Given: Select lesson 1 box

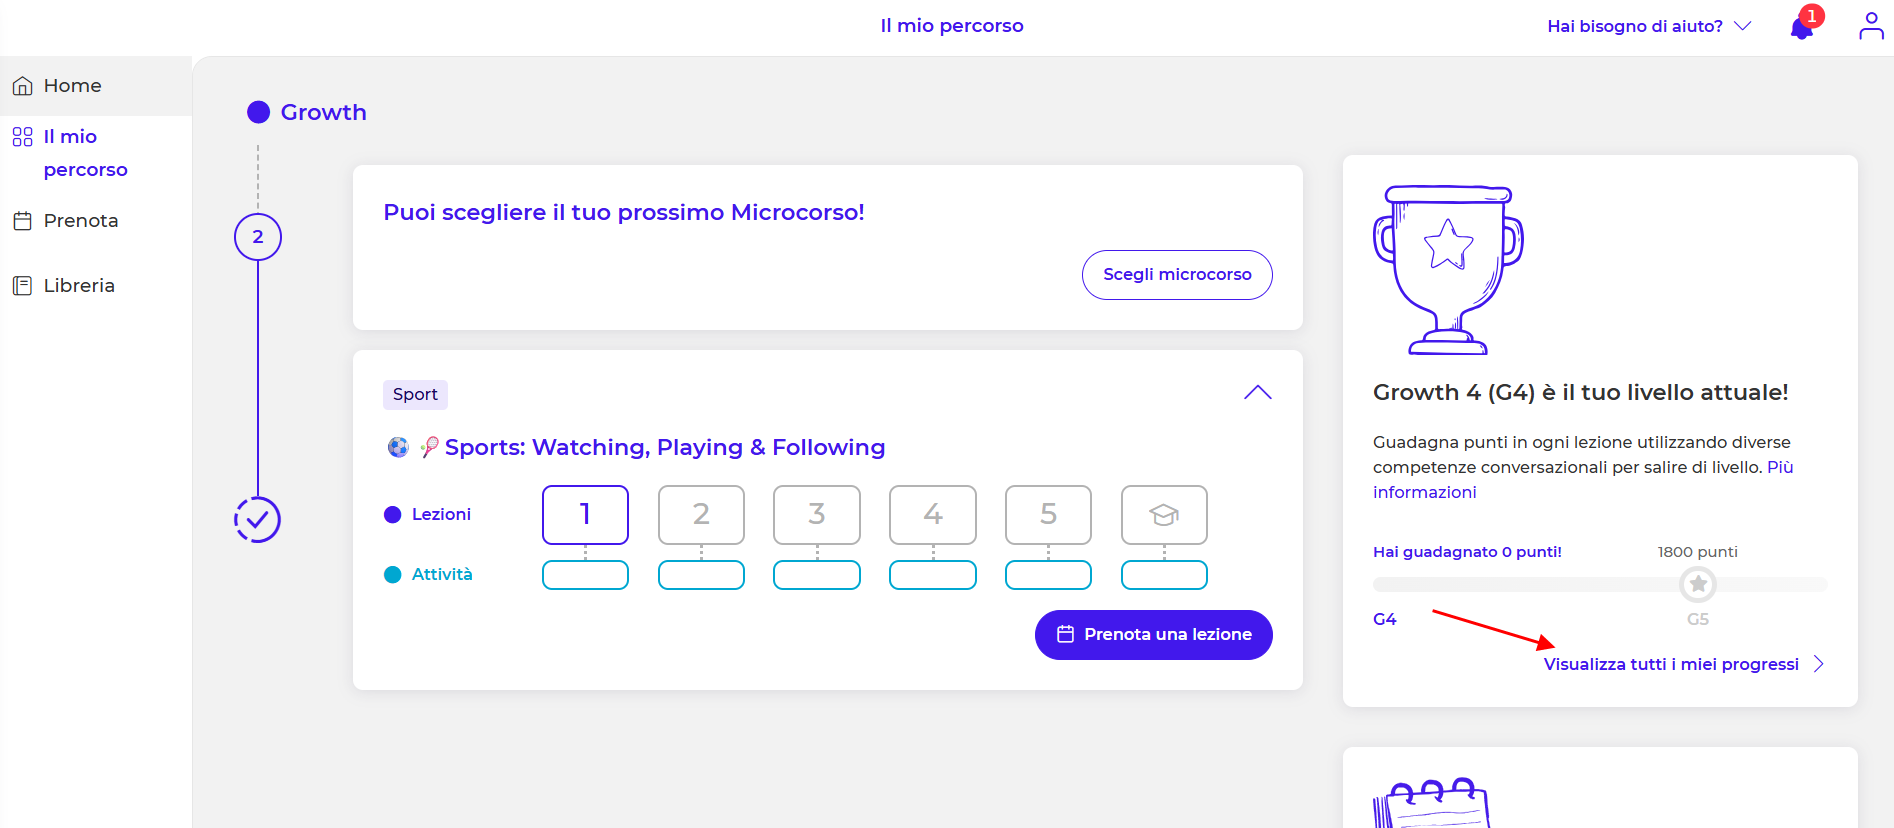Looking at the screenshot, I should point(585,515).
